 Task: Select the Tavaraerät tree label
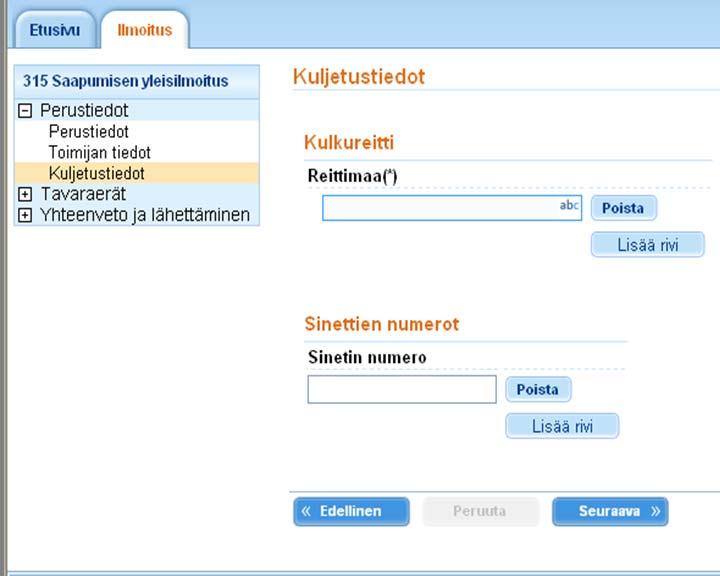[83, 194]
